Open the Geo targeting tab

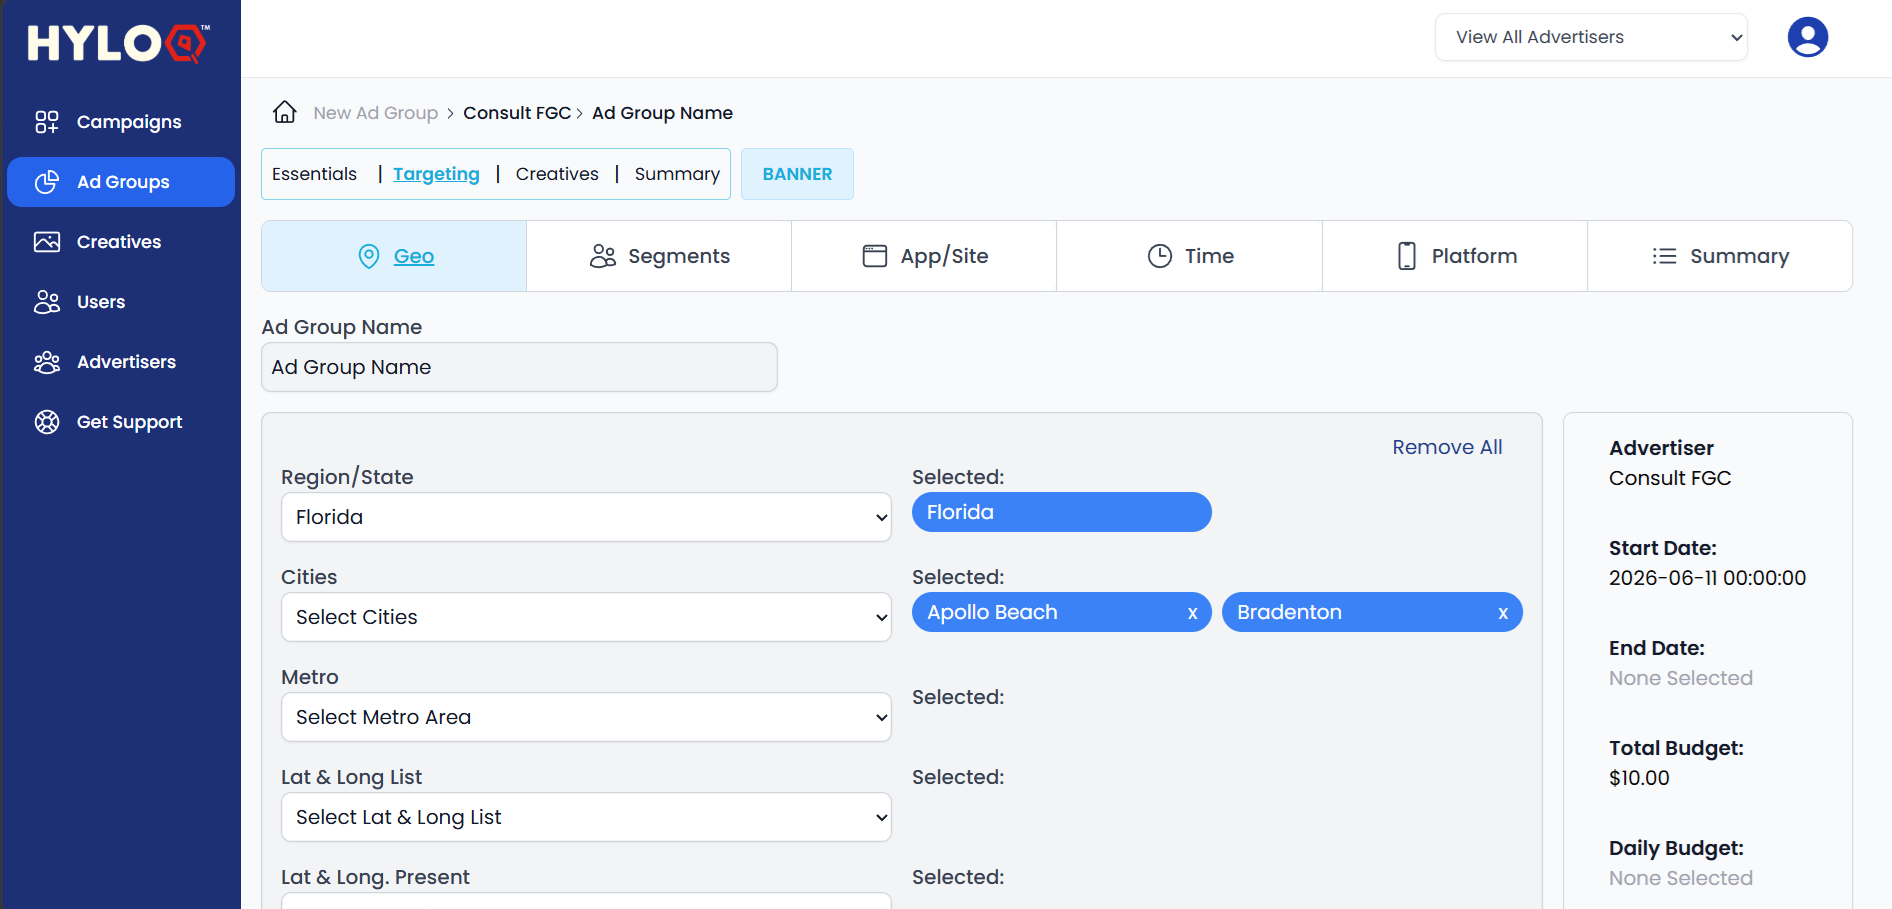(x=394, y=256)
